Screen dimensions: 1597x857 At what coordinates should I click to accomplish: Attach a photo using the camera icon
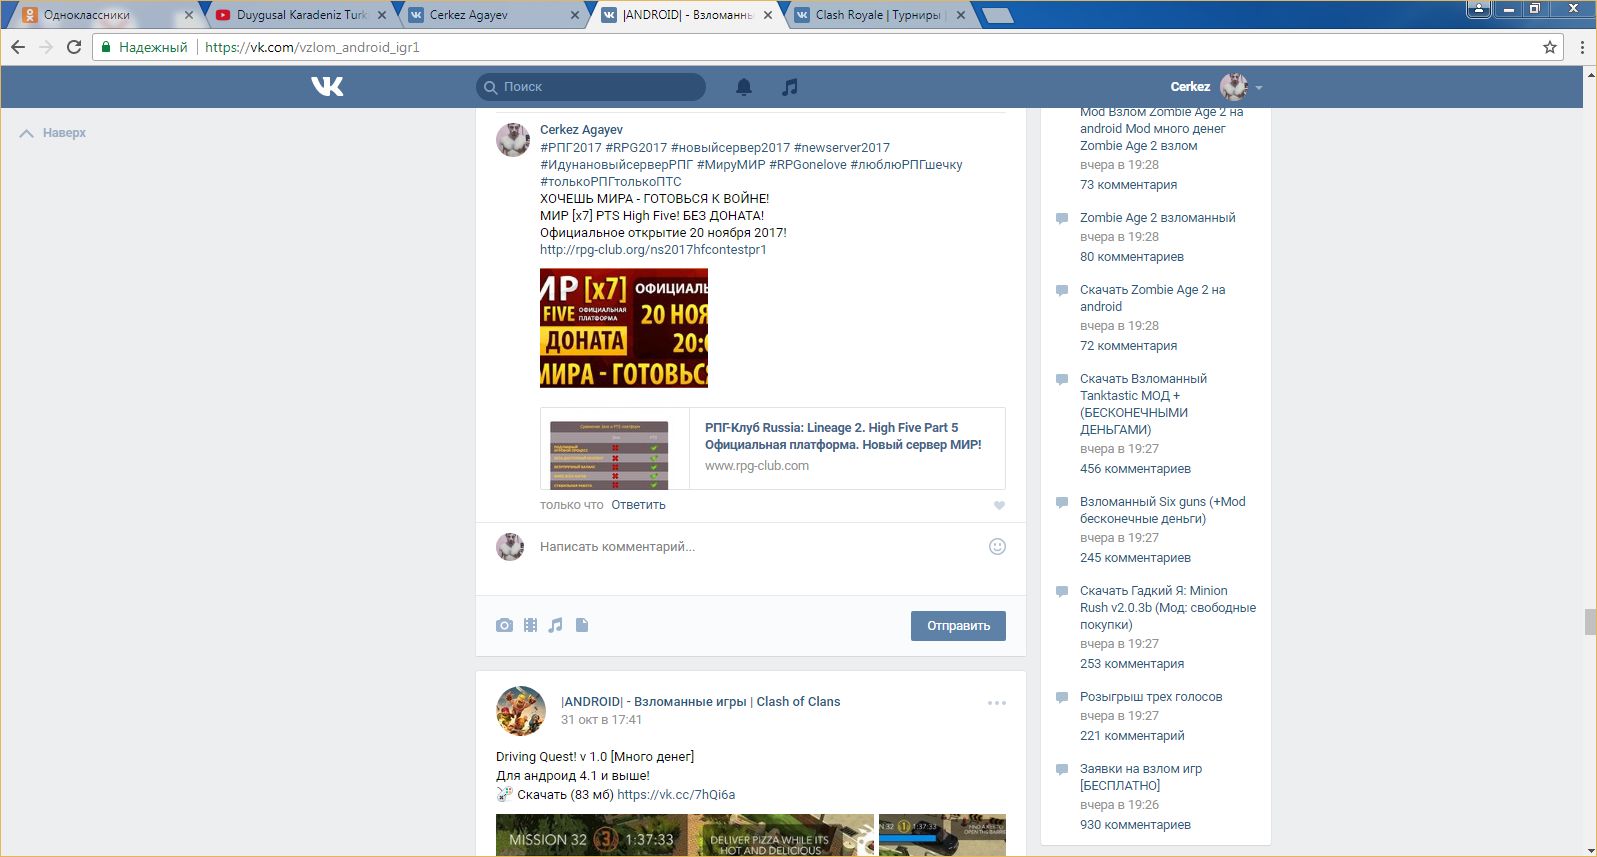504,625
